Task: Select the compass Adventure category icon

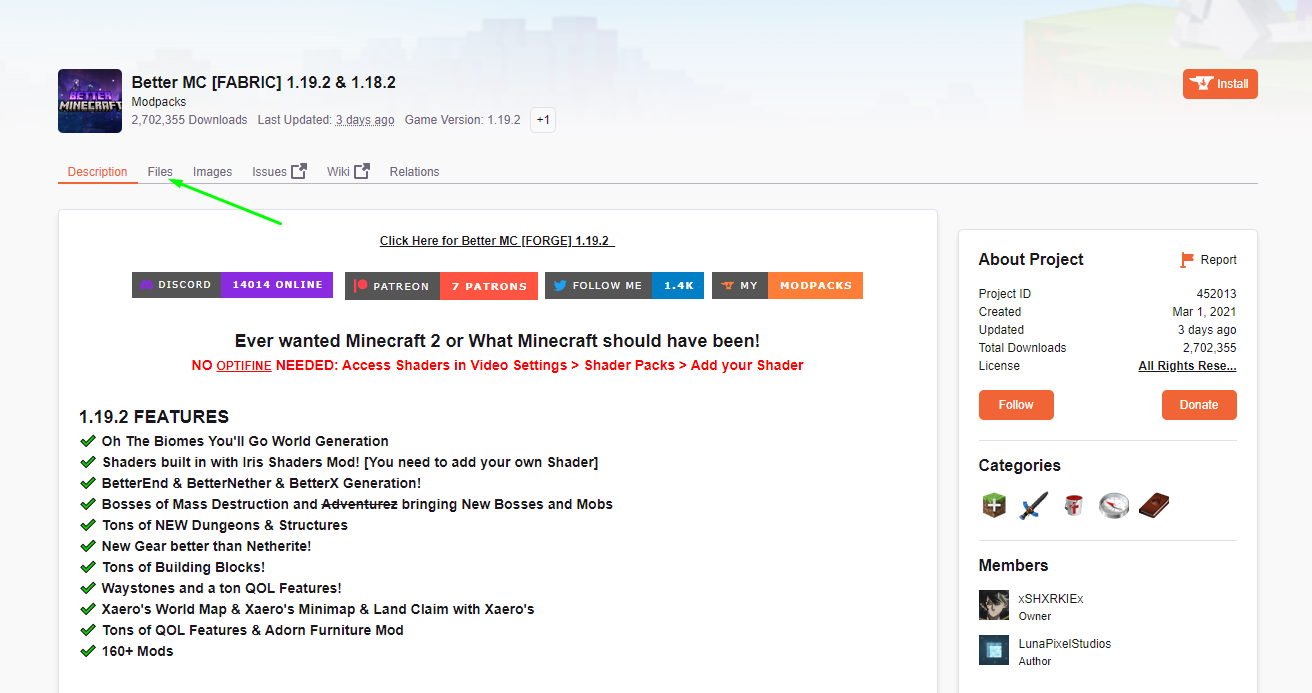Action: point(1113,505)
